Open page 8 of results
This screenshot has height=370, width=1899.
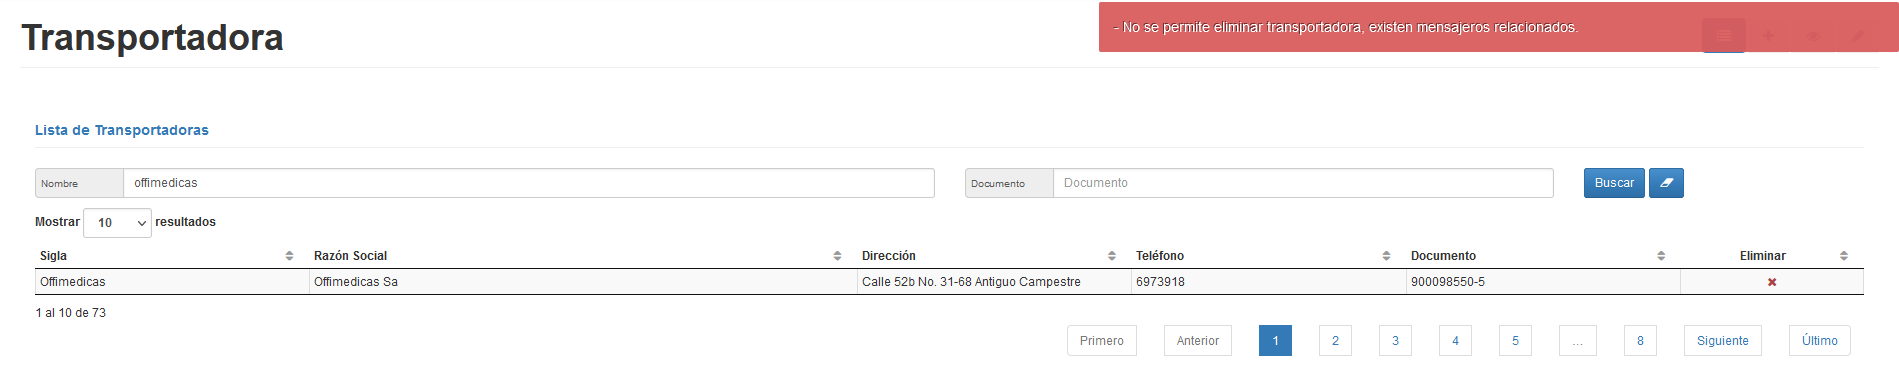1640,341
